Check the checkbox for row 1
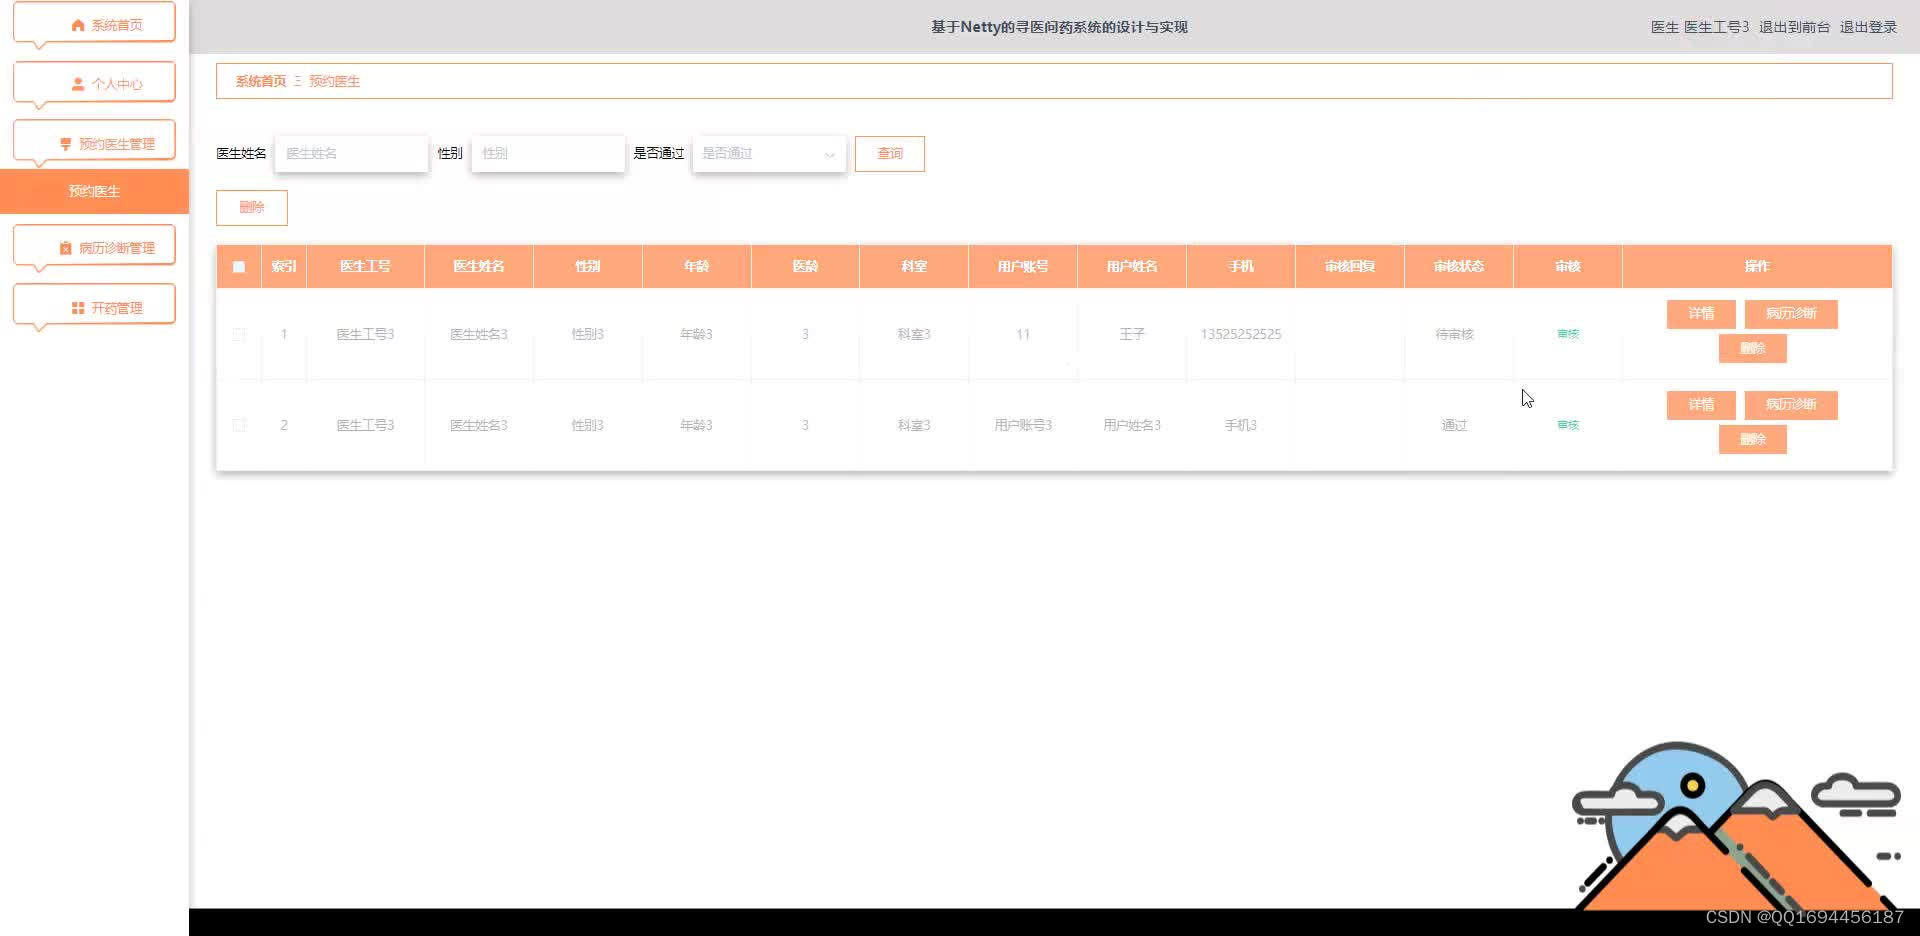 coord(239,334)
